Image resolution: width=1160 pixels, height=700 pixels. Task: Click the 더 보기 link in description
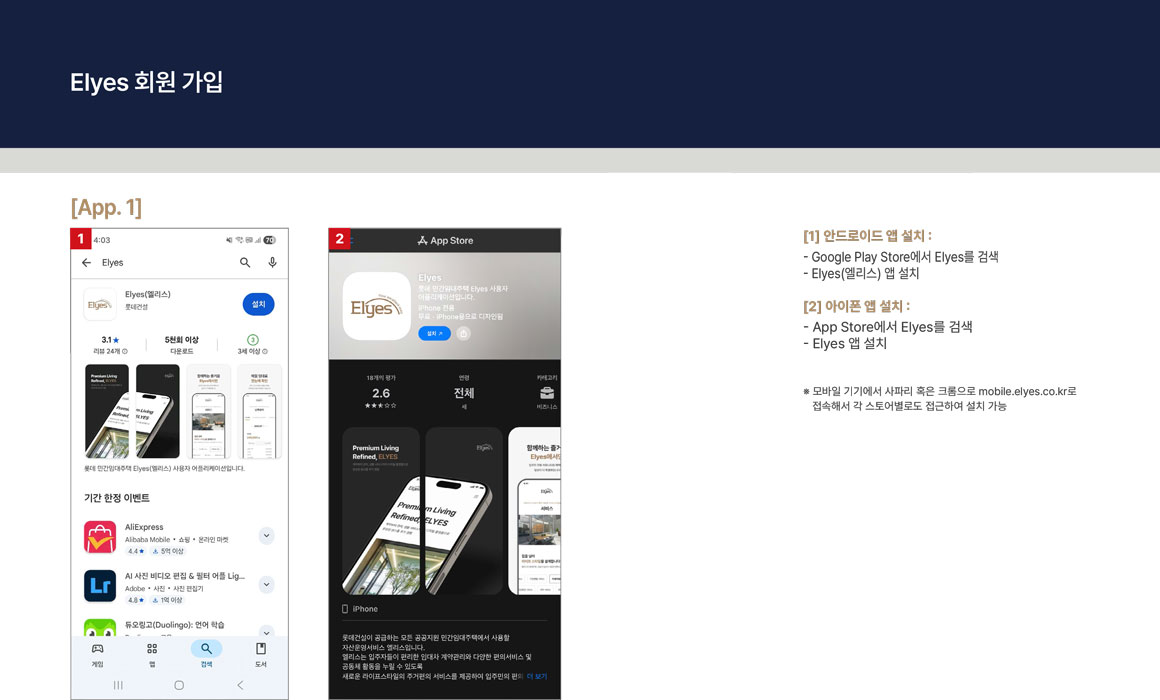tap(536, 677)
